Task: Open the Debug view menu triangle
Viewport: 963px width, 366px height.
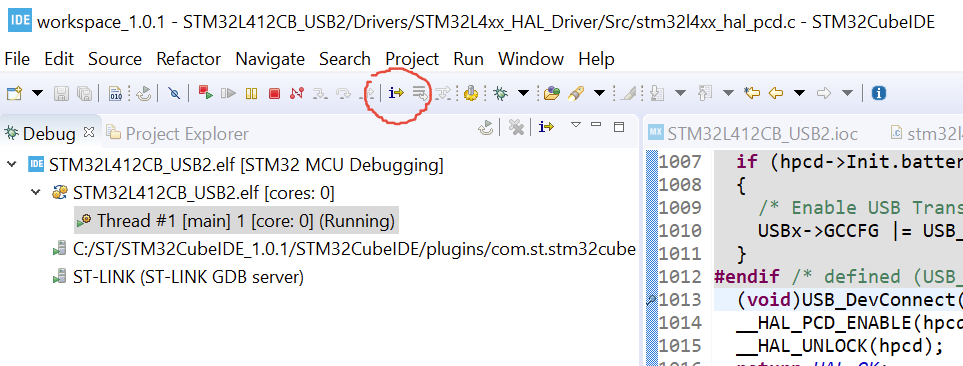Action: pos(575,125)
